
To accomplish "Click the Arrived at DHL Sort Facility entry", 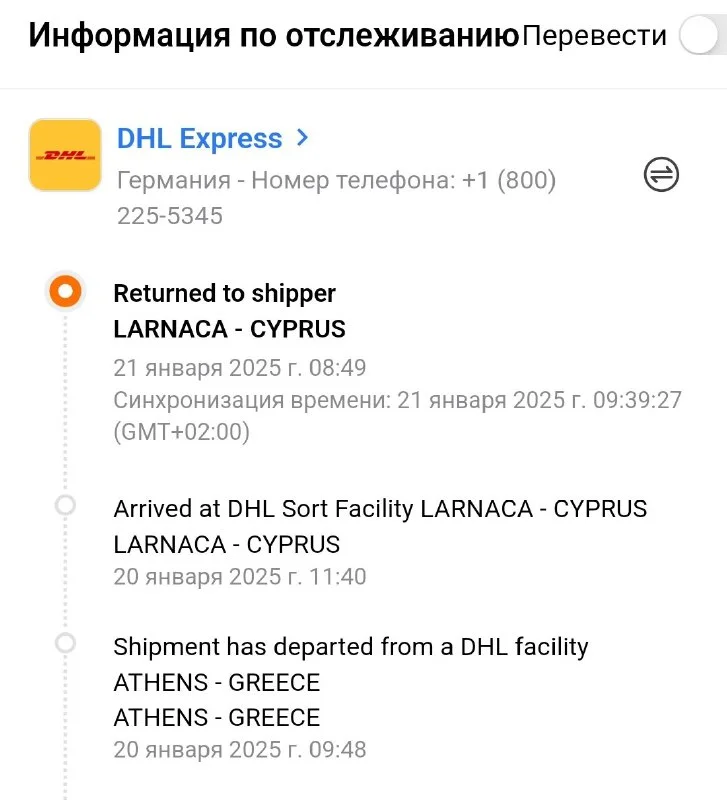I will pyautogui.click(x=380, y=509).
